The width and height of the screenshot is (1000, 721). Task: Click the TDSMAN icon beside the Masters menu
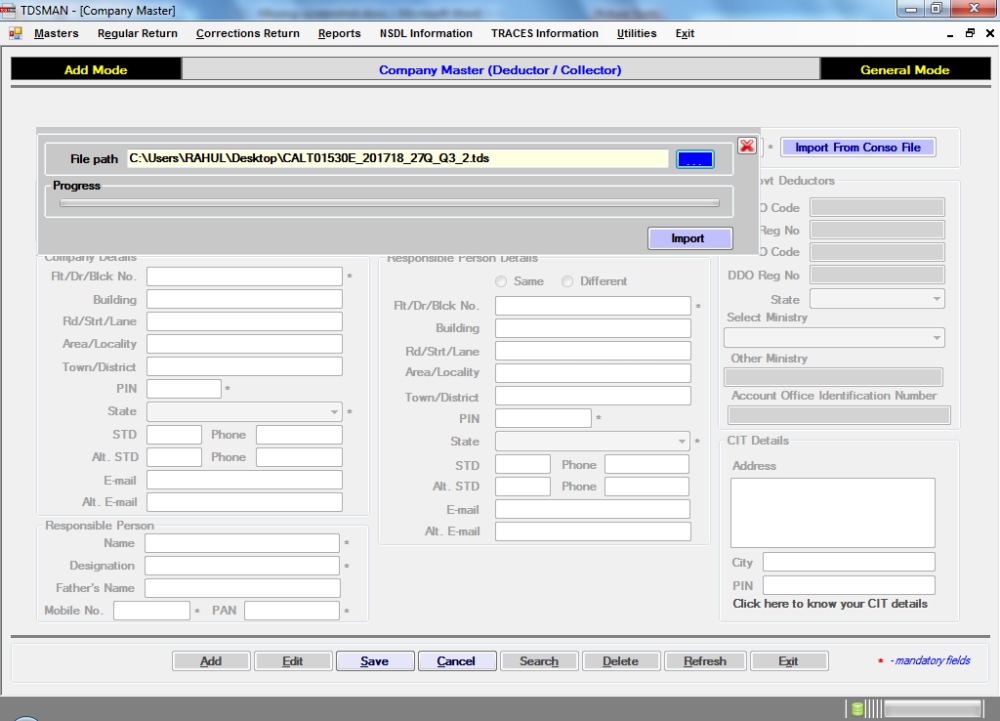(15, 33)
